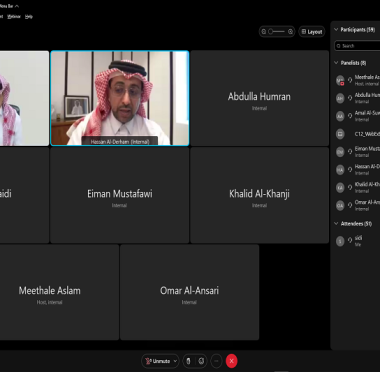Click the raise hand icon in the toolbar
The width and height of the screenshot is (380, 372).
(x=188, y=361)
